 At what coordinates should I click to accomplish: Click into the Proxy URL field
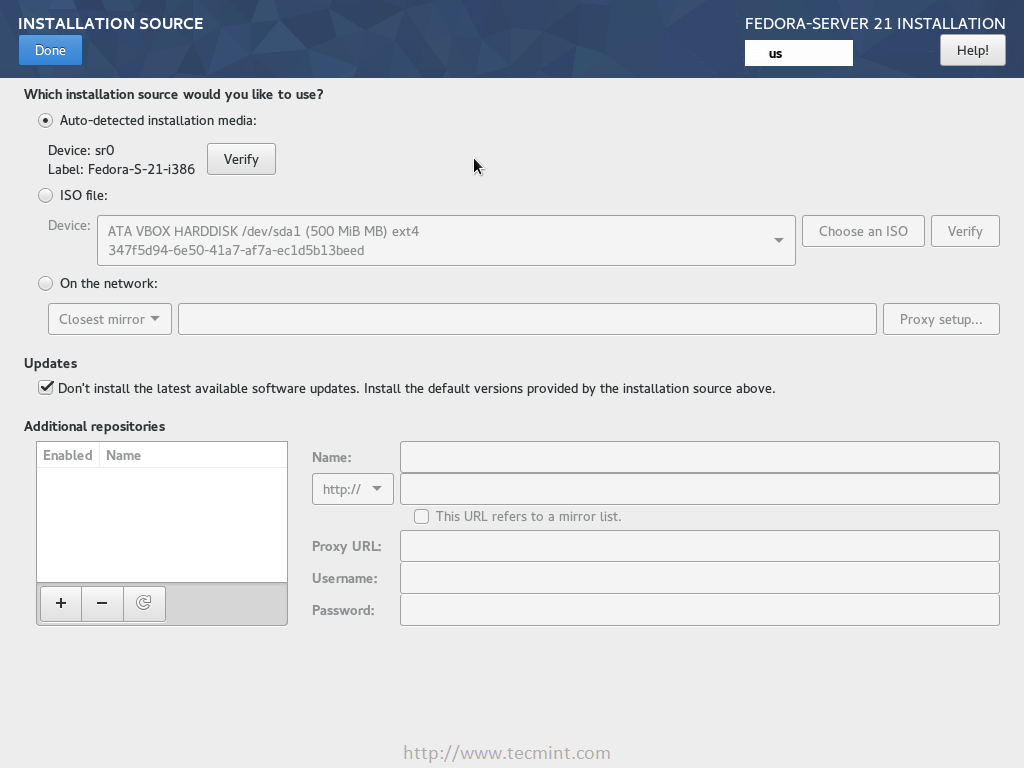pyautogui.click(x=699, y=546)
